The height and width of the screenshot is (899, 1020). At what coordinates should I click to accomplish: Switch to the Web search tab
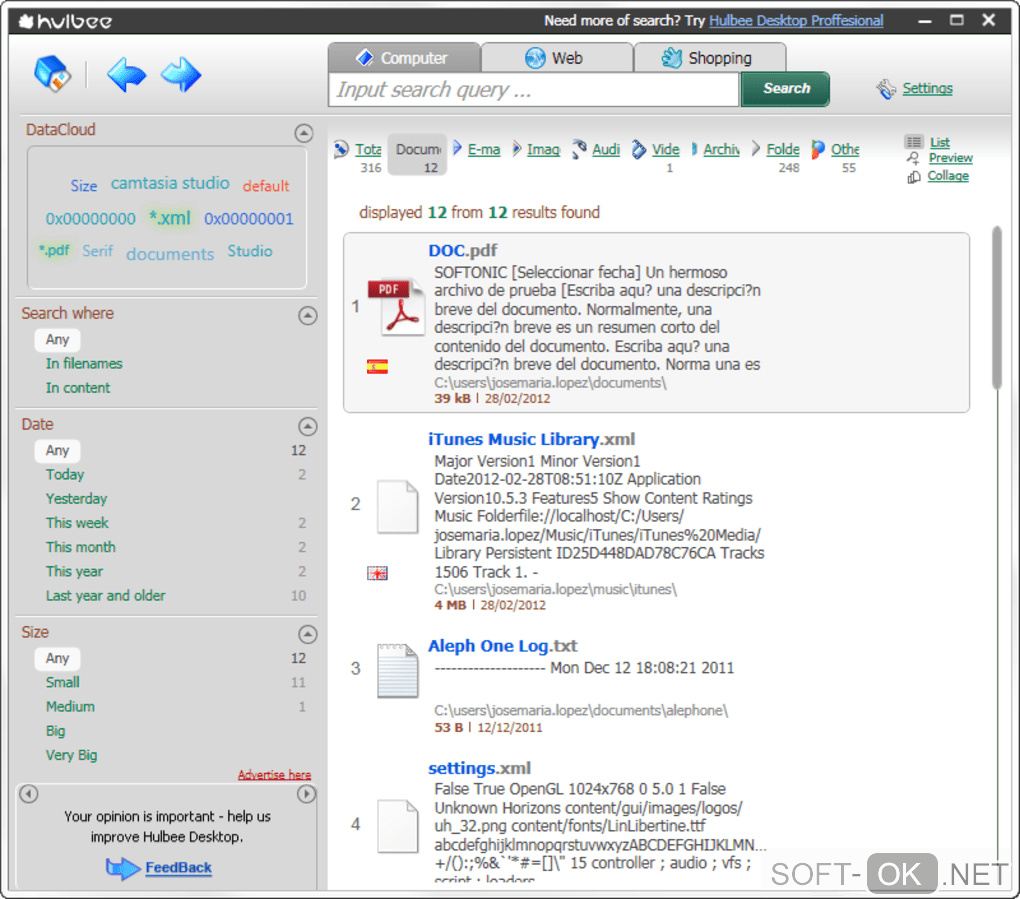tap(557, 58)
